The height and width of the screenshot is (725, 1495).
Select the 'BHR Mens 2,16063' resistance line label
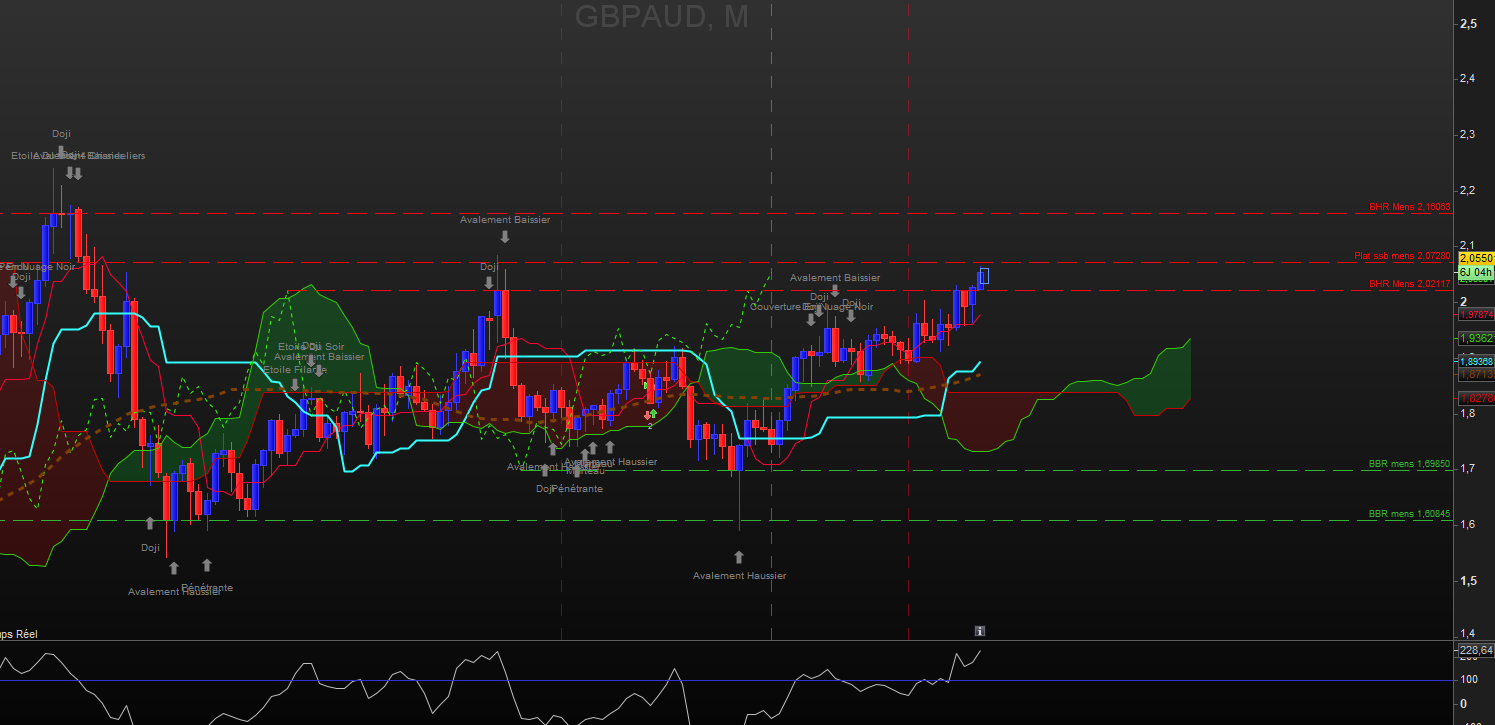(1409, 207)
